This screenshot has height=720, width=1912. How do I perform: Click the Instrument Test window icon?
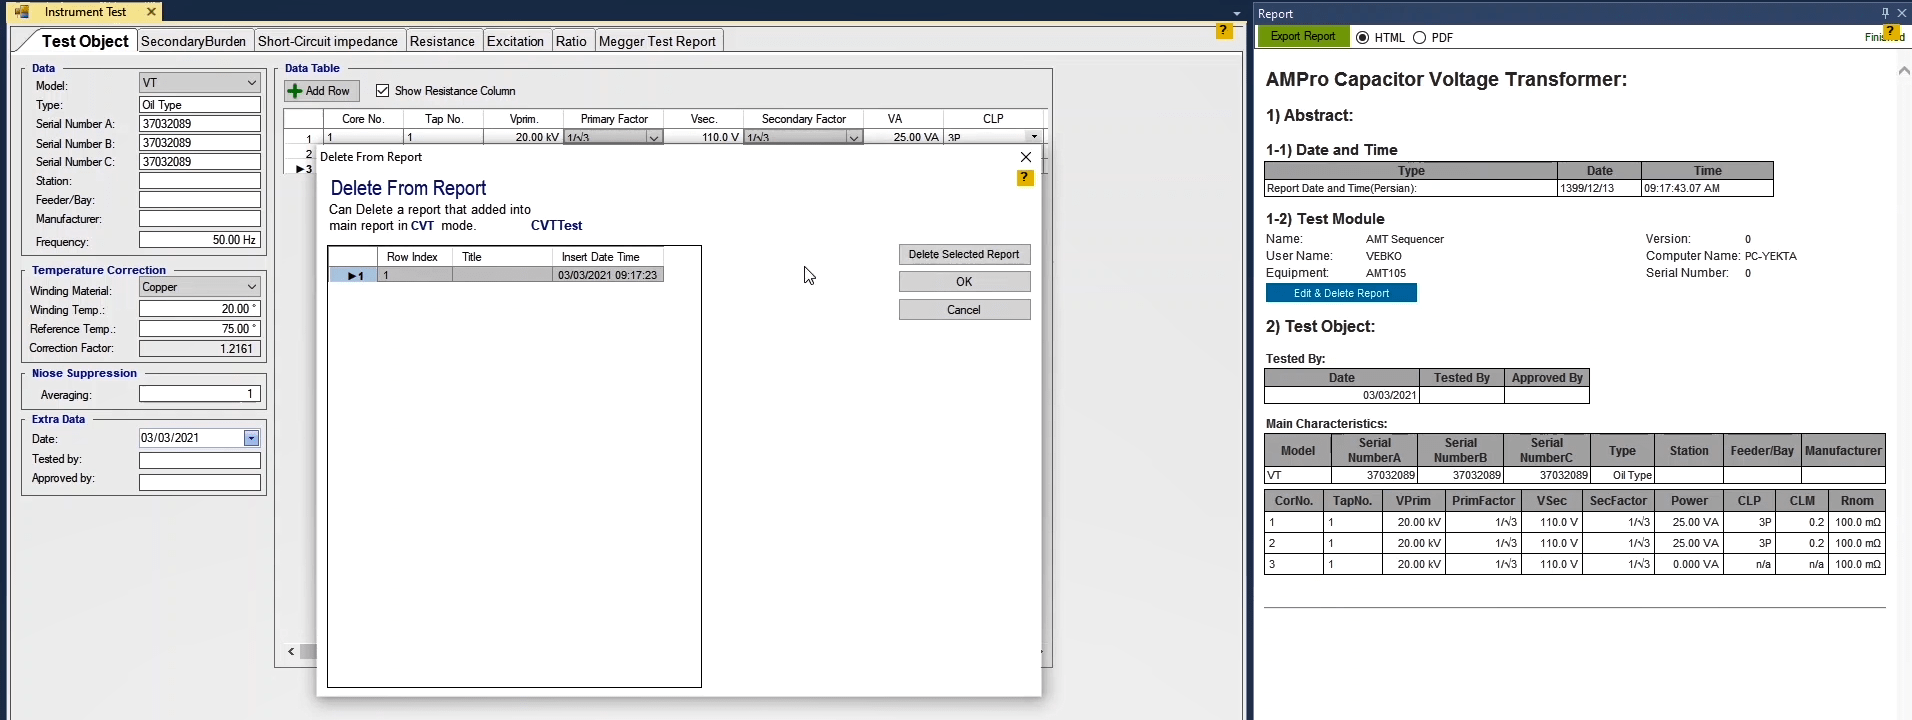point(22,12)
